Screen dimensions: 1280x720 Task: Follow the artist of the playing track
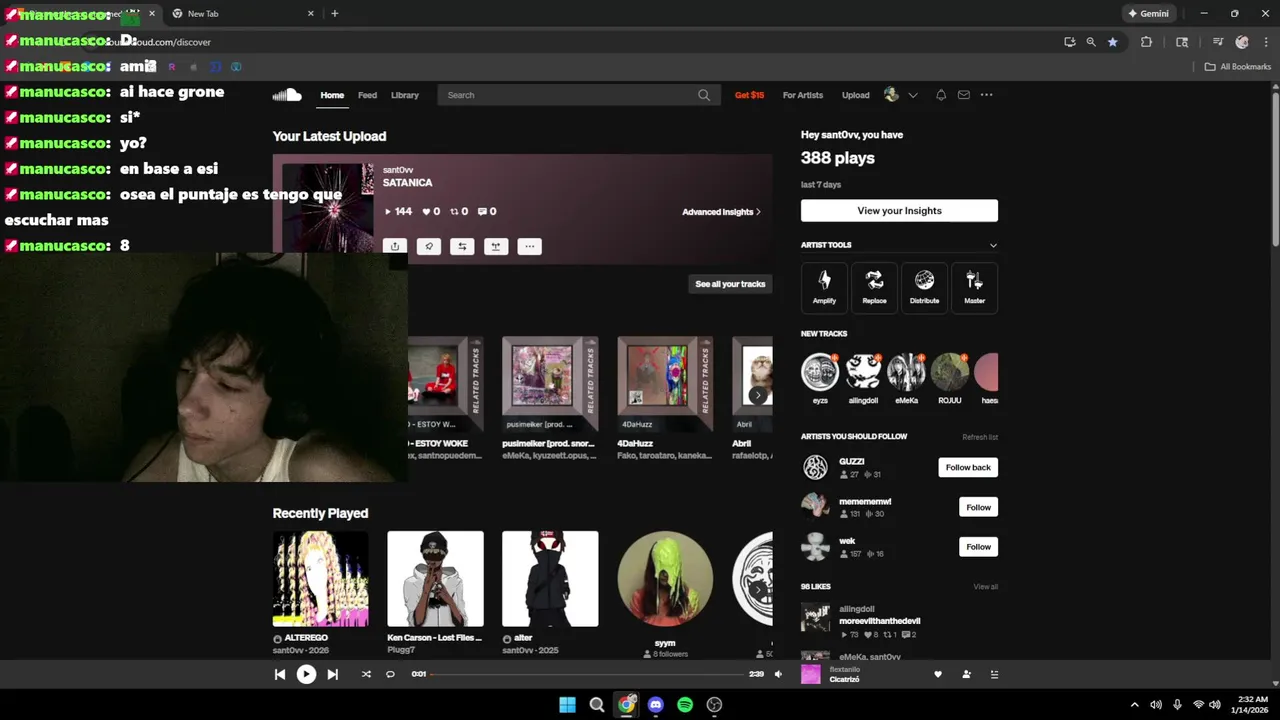click(x=966, y=674)
